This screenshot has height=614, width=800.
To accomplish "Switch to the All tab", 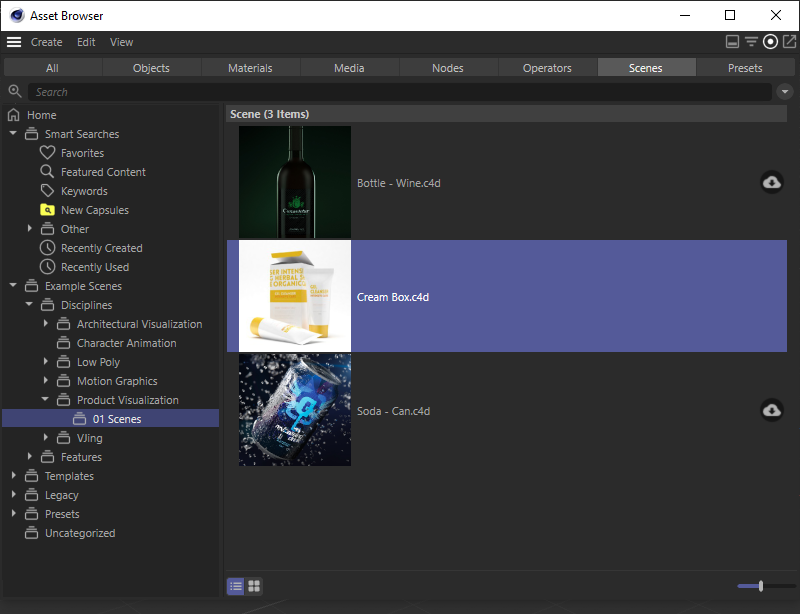I will pyautogui.click(x=53, y=67).
